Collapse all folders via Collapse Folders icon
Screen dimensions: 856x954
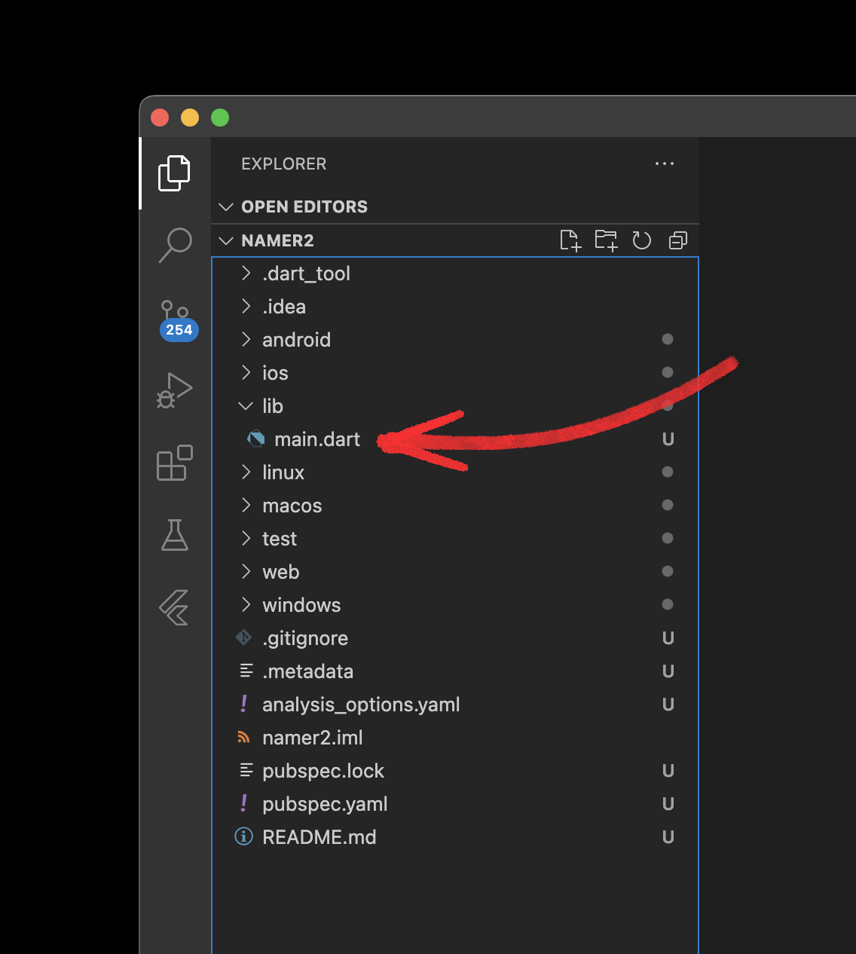tap(678, 240)
